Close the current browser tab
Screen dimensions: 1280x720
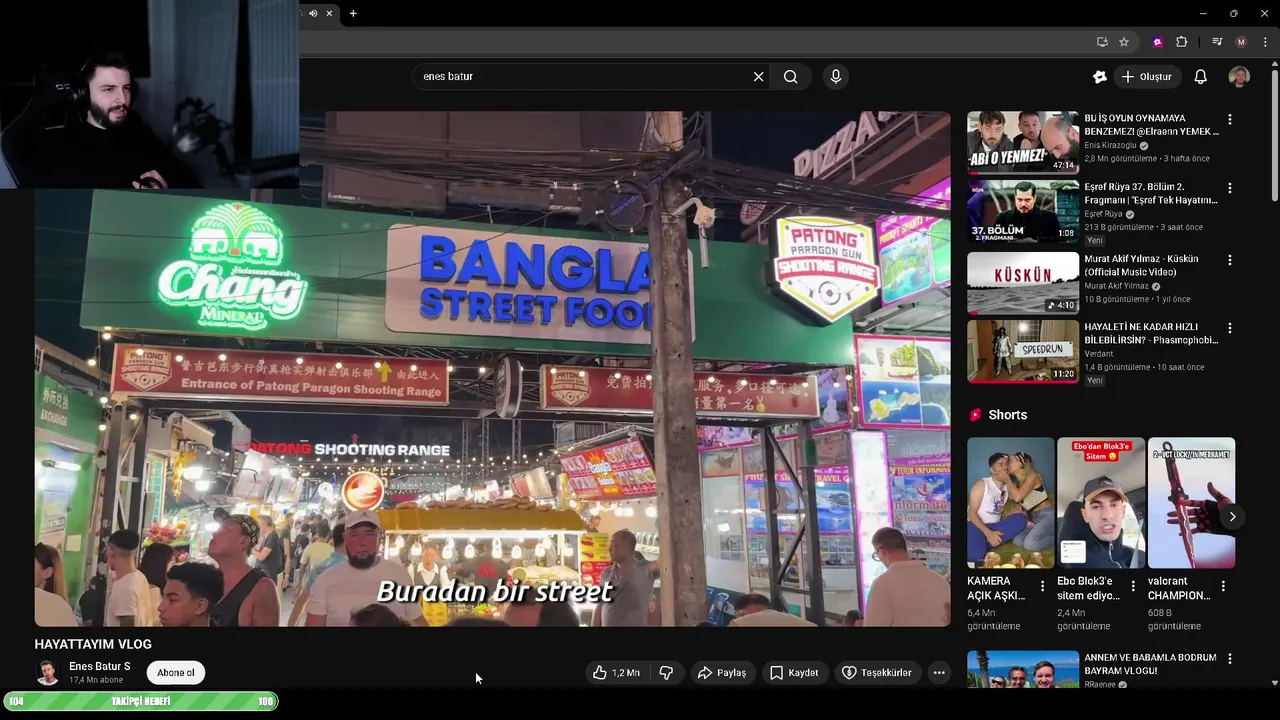pyautogui.click(x=329, y=13)
